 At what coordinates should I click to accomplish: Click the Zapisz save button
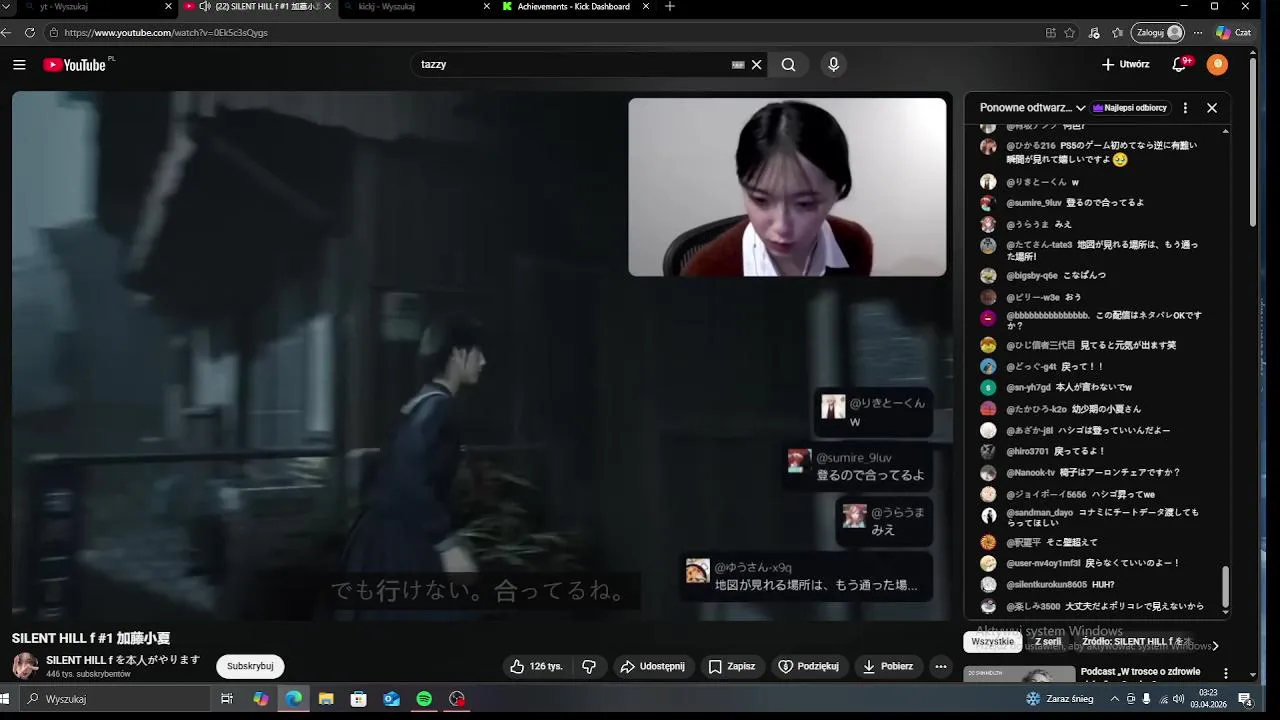[732, 667]
